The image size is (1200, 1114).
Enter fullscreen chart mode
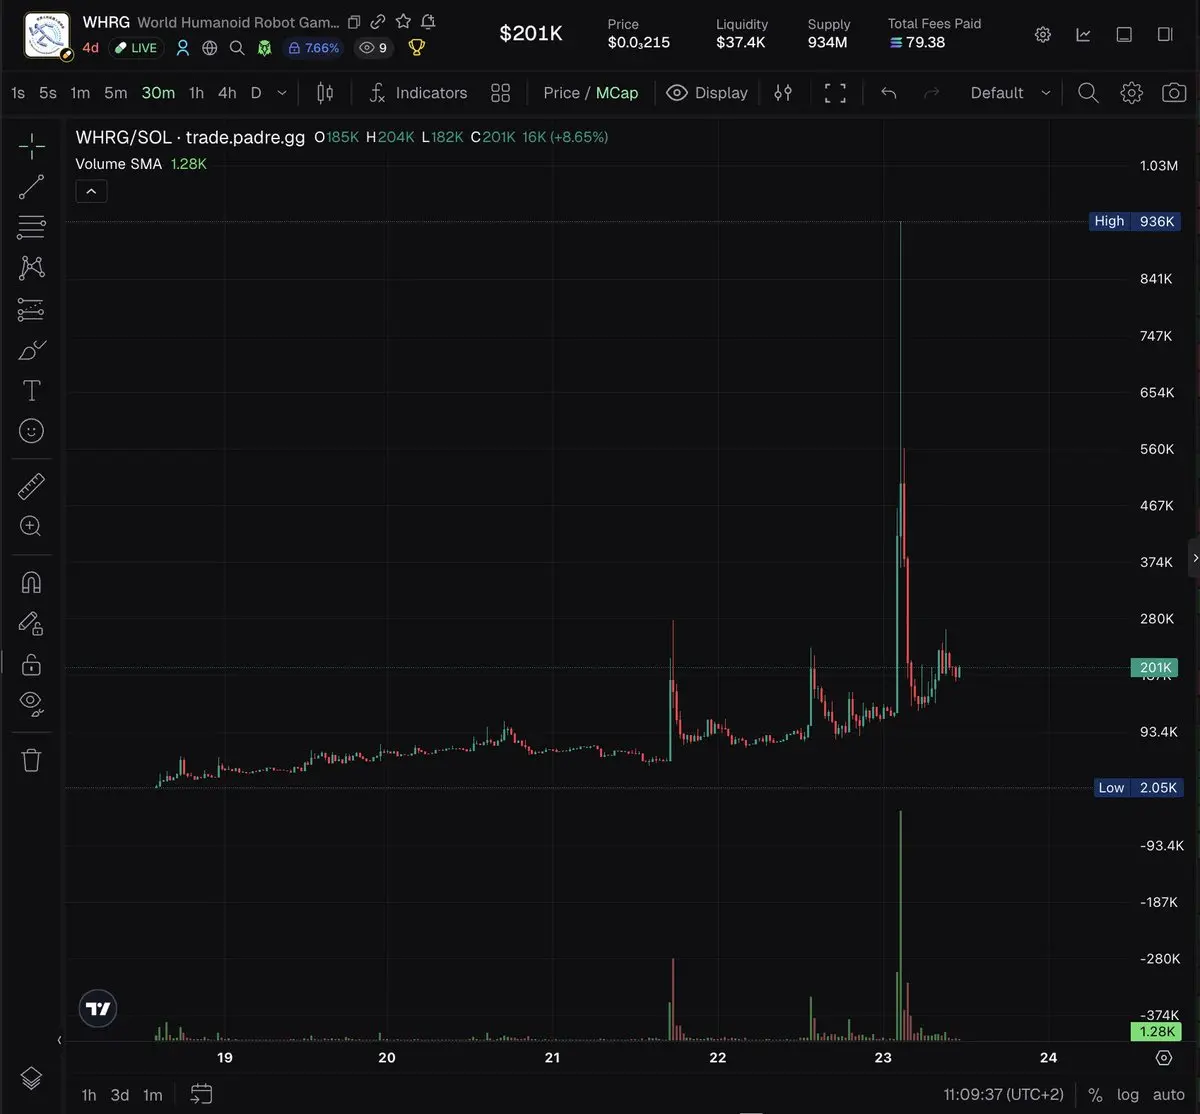835,93
